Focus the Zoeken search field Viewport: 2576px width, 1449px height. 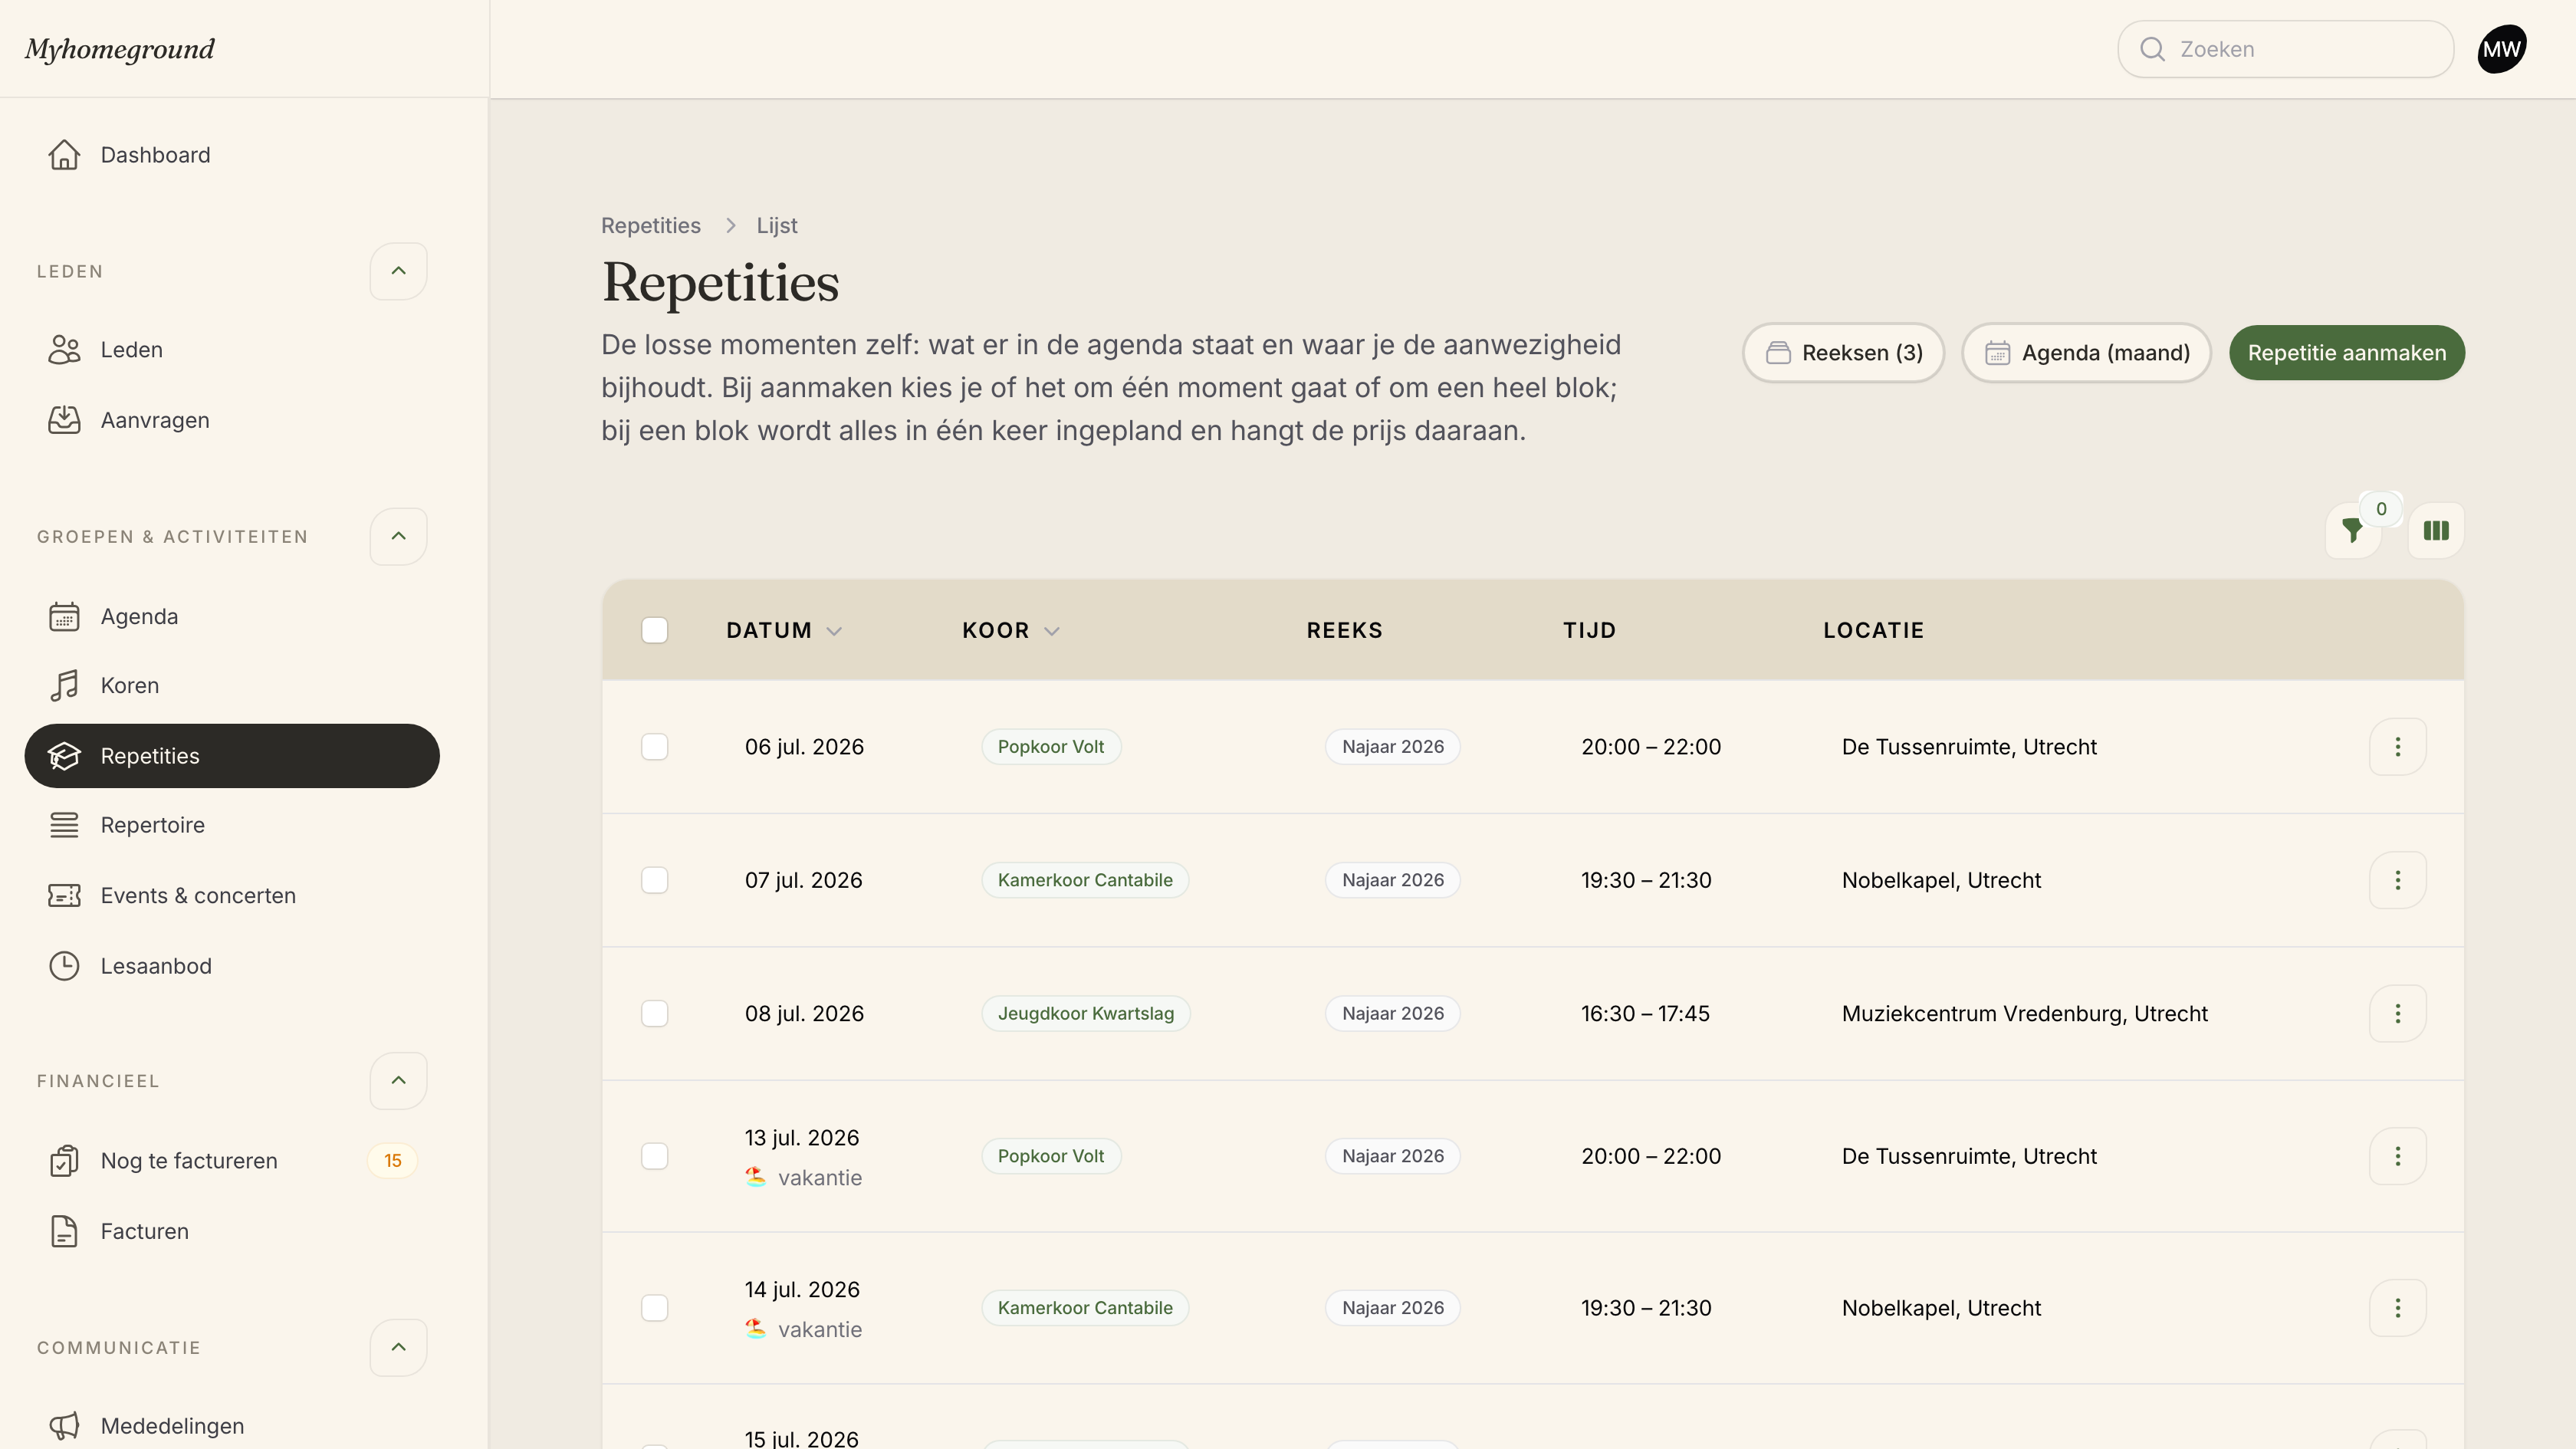(2285, 49)
